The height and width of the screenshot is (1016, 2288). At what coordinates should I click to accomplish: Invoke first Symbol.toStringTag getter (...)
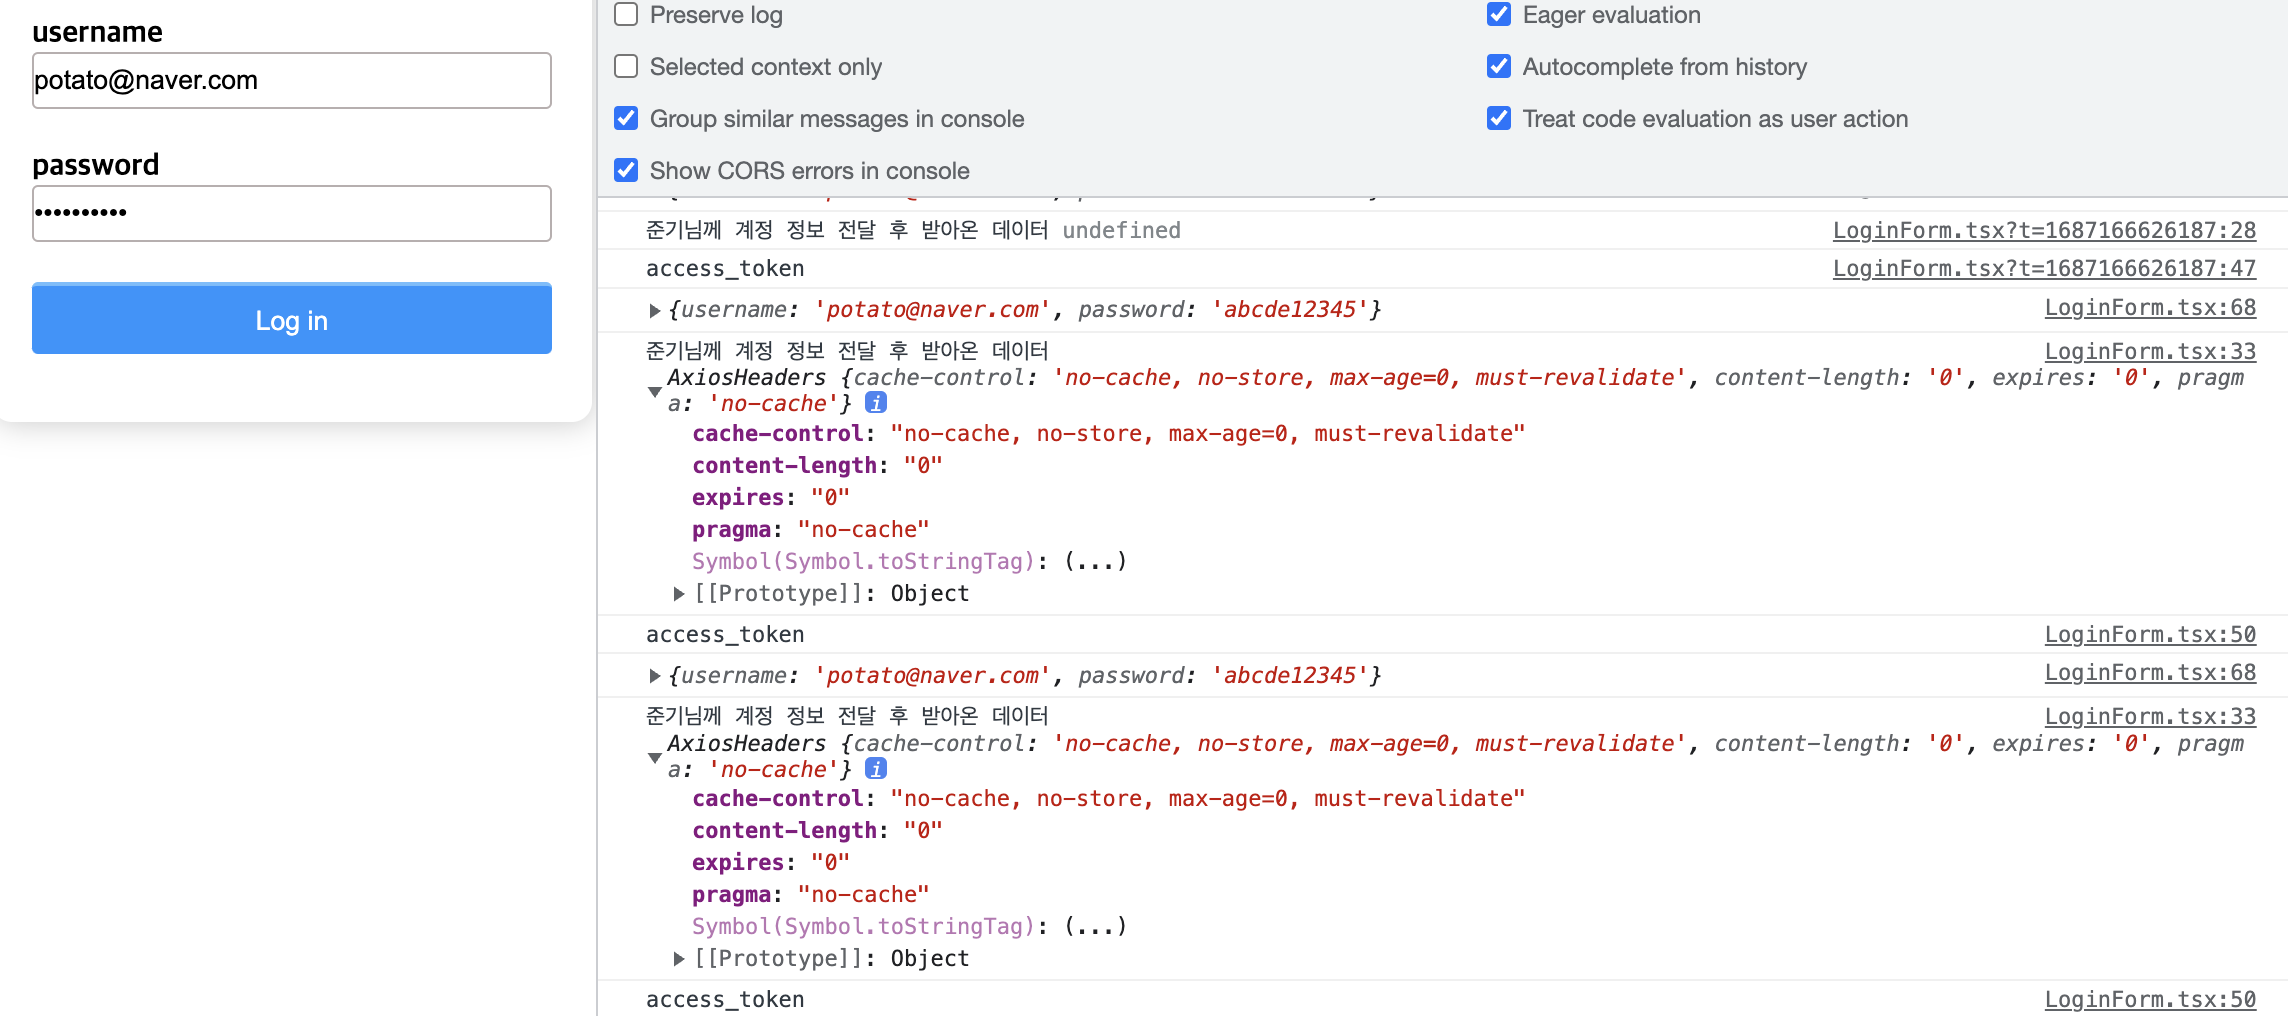(1095, 561)
